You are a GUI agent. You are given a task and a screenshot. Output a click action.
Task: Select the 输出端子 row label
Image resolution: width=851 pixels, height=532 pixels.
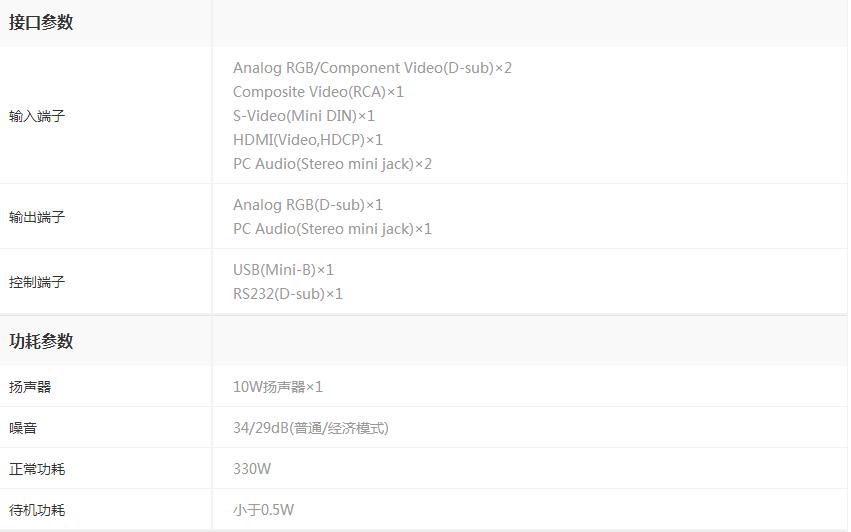37,217
